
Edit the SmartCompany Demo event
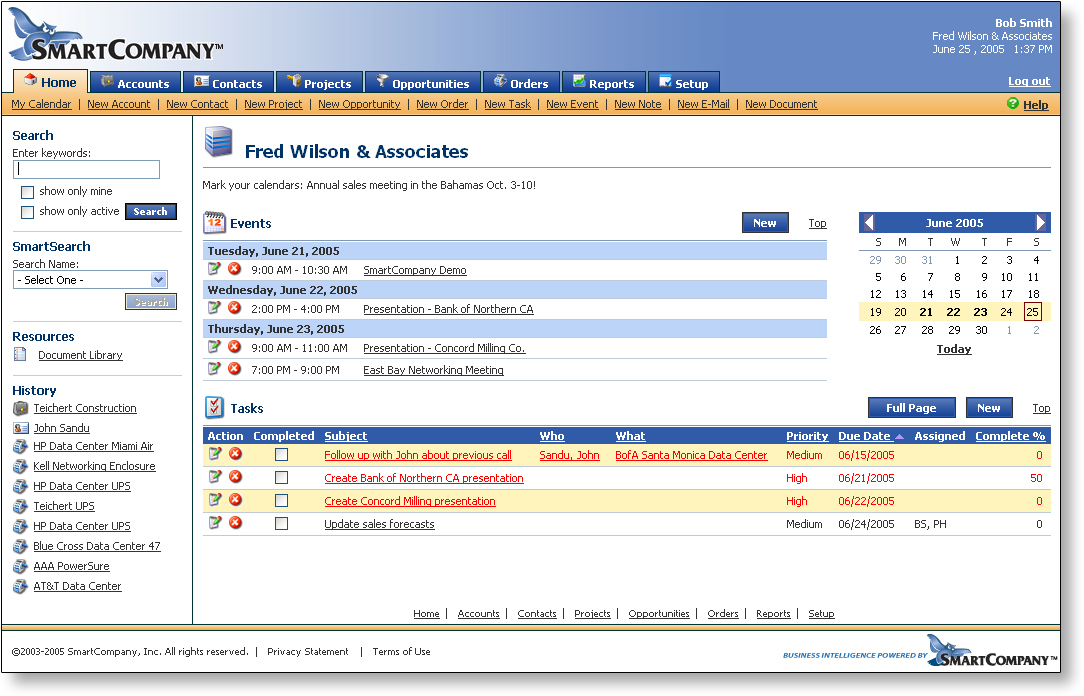click(214, 269)
